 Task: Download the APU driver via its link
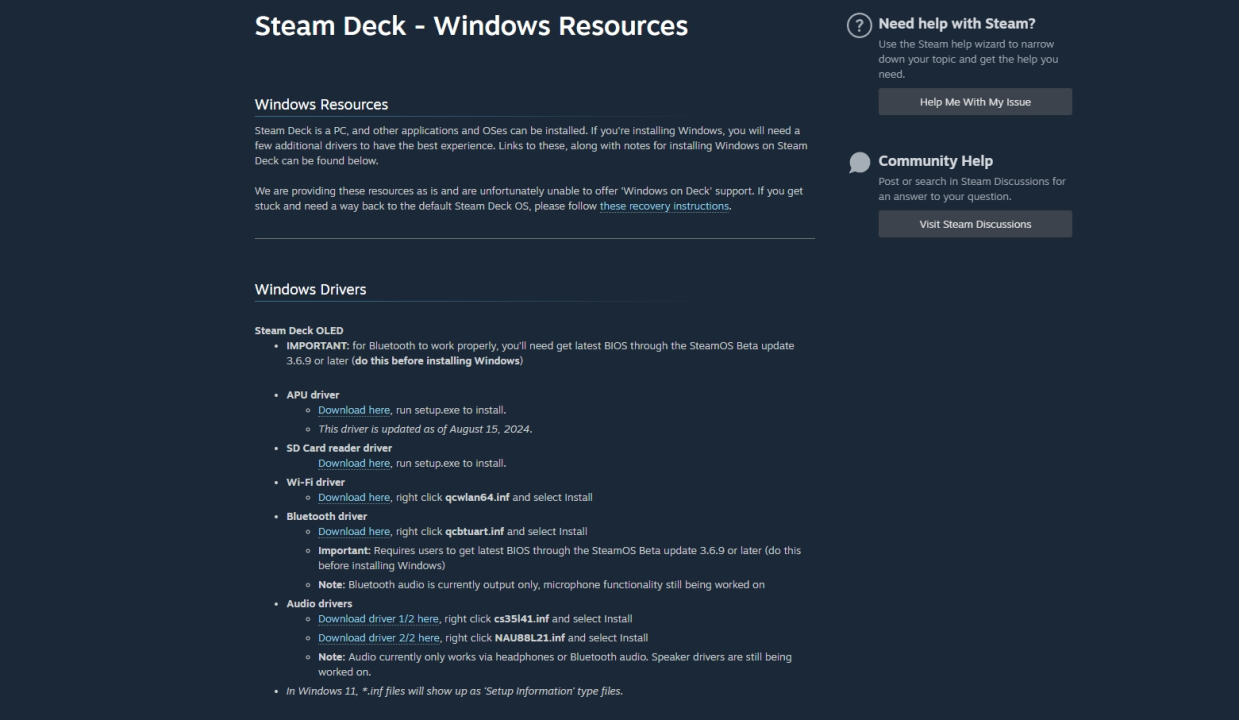coord(354,410)
